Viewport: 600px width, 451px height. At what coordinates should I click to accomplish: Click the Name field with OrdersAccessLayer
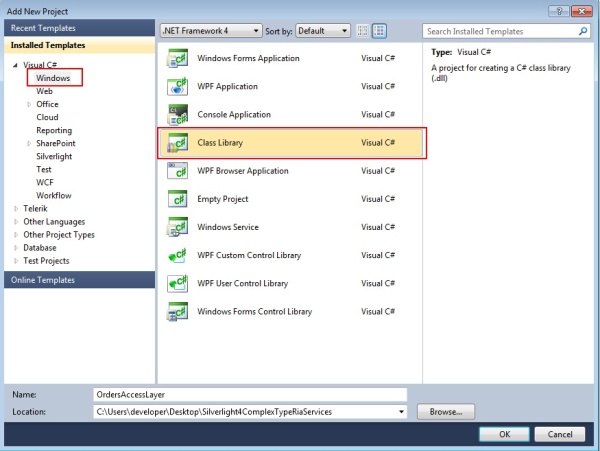[x=250, y=395]
